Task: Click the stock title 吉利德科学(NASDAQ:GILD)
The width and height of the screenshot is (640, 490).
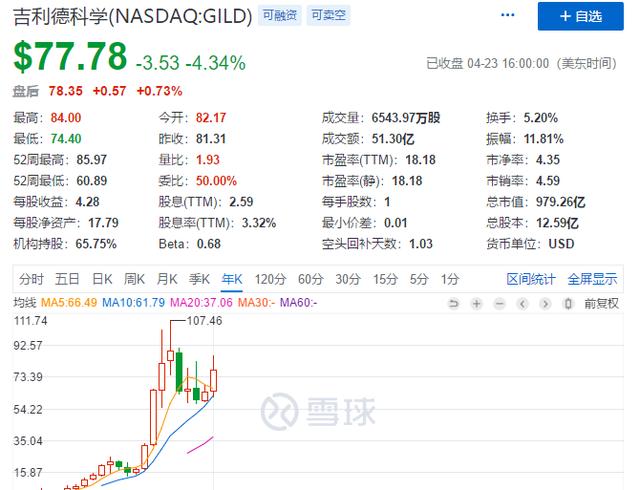Action: [133, 17]
